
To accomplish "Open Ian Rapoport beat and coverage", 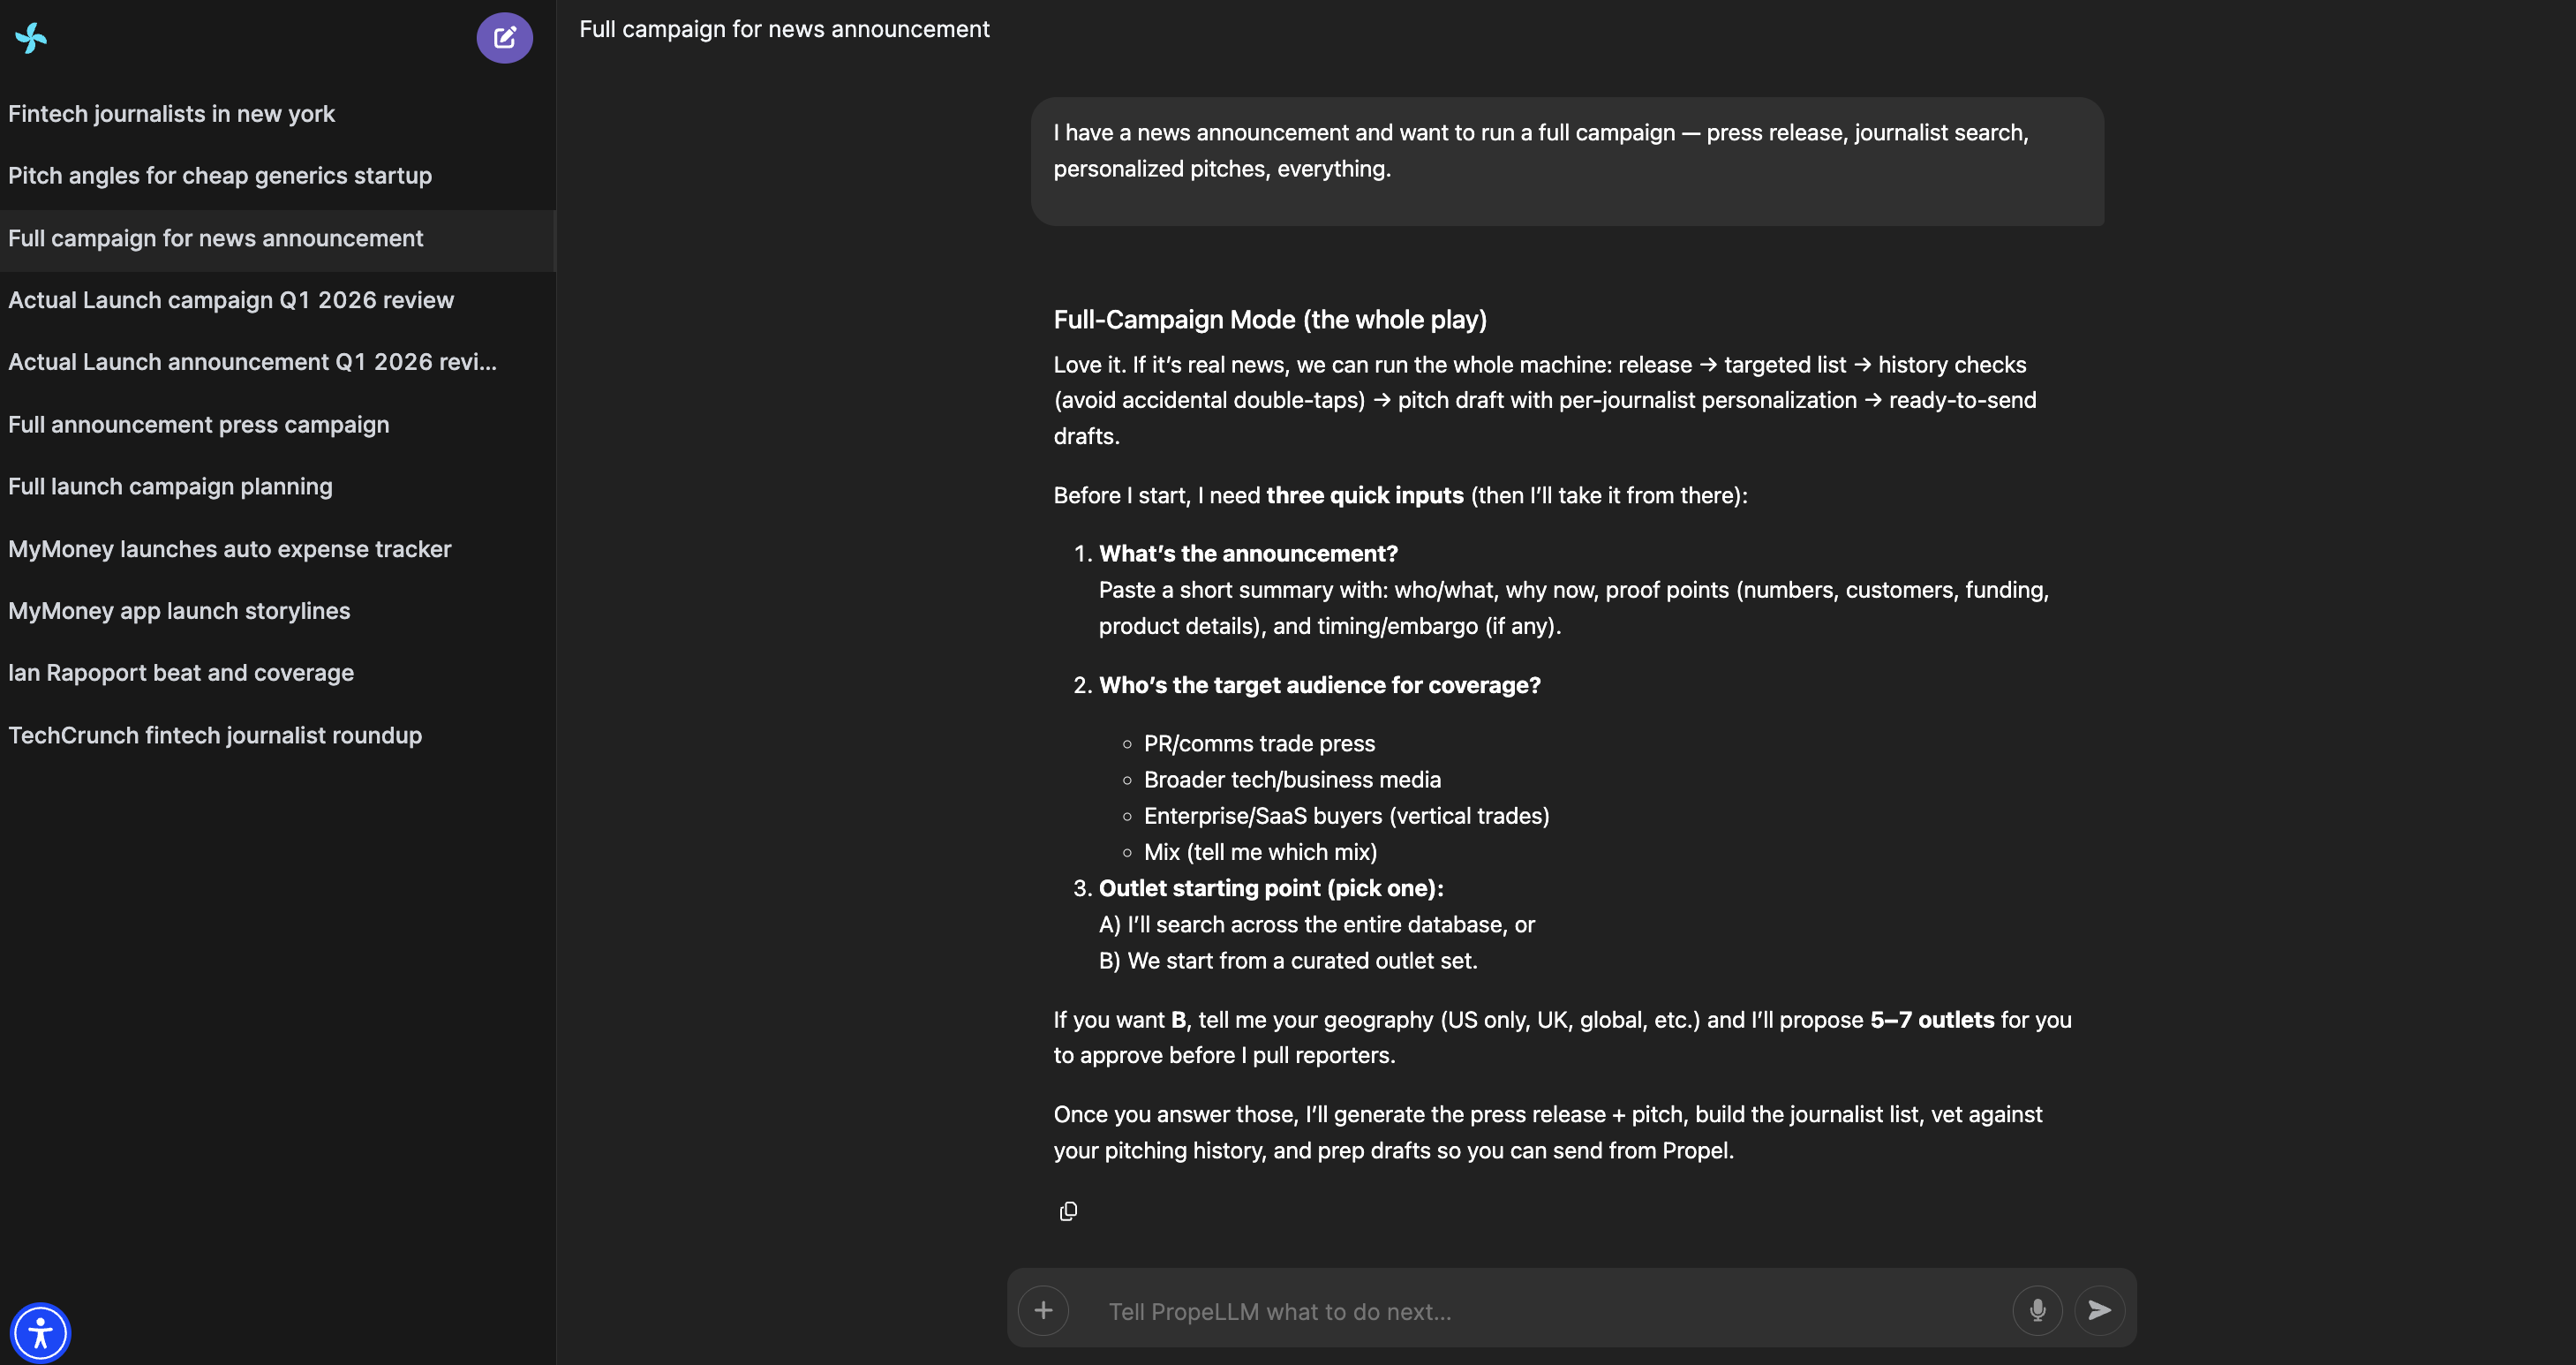I will (x=181, y=674).
